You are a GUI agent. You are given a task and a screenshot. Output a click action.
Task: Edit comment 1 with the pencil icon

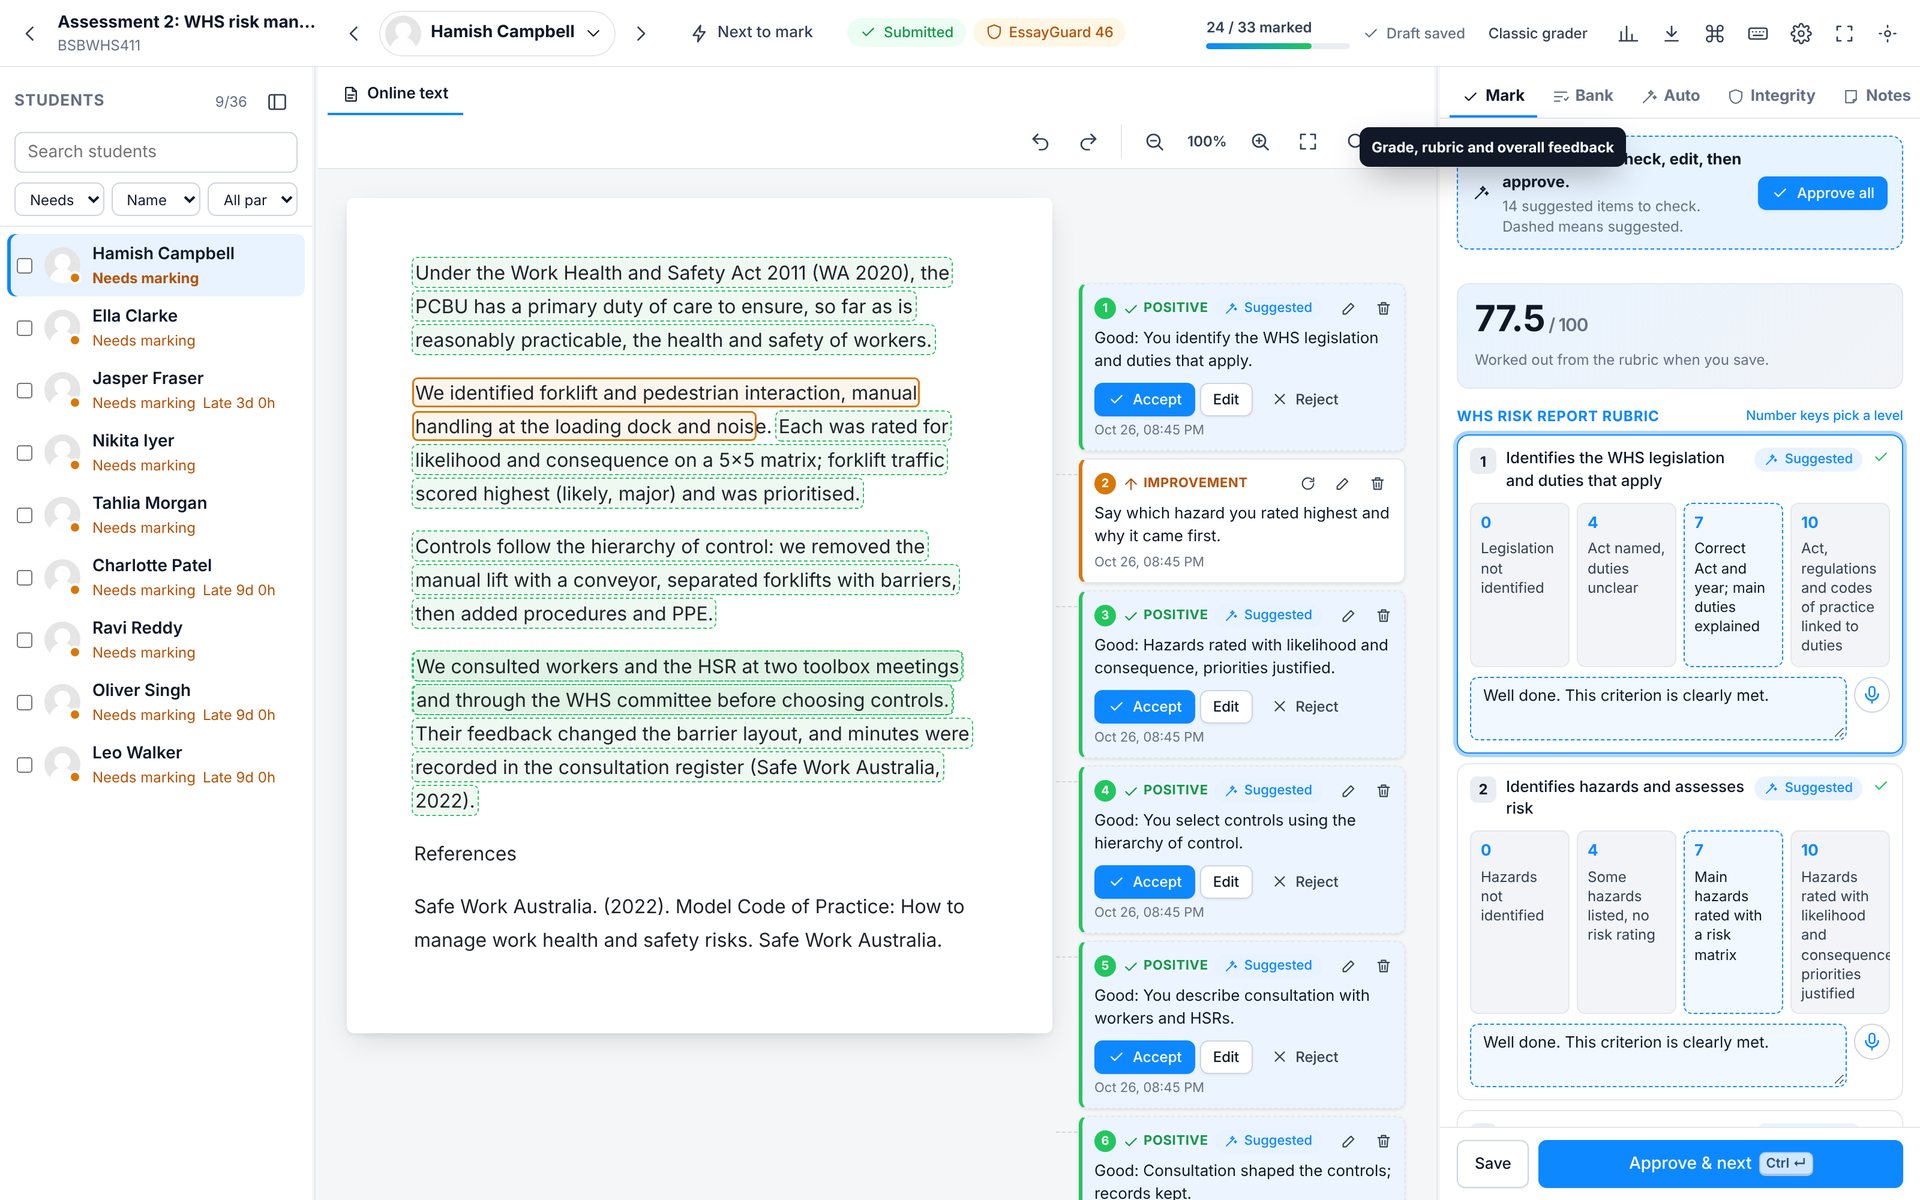click(x=1348, y=308)
